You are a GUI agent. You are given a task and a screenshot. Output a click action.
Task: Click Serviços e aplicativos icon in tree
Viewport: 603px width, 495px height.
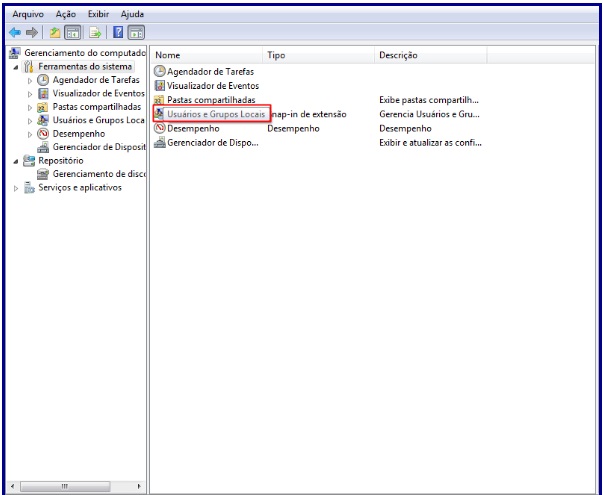tap(29, 188)
